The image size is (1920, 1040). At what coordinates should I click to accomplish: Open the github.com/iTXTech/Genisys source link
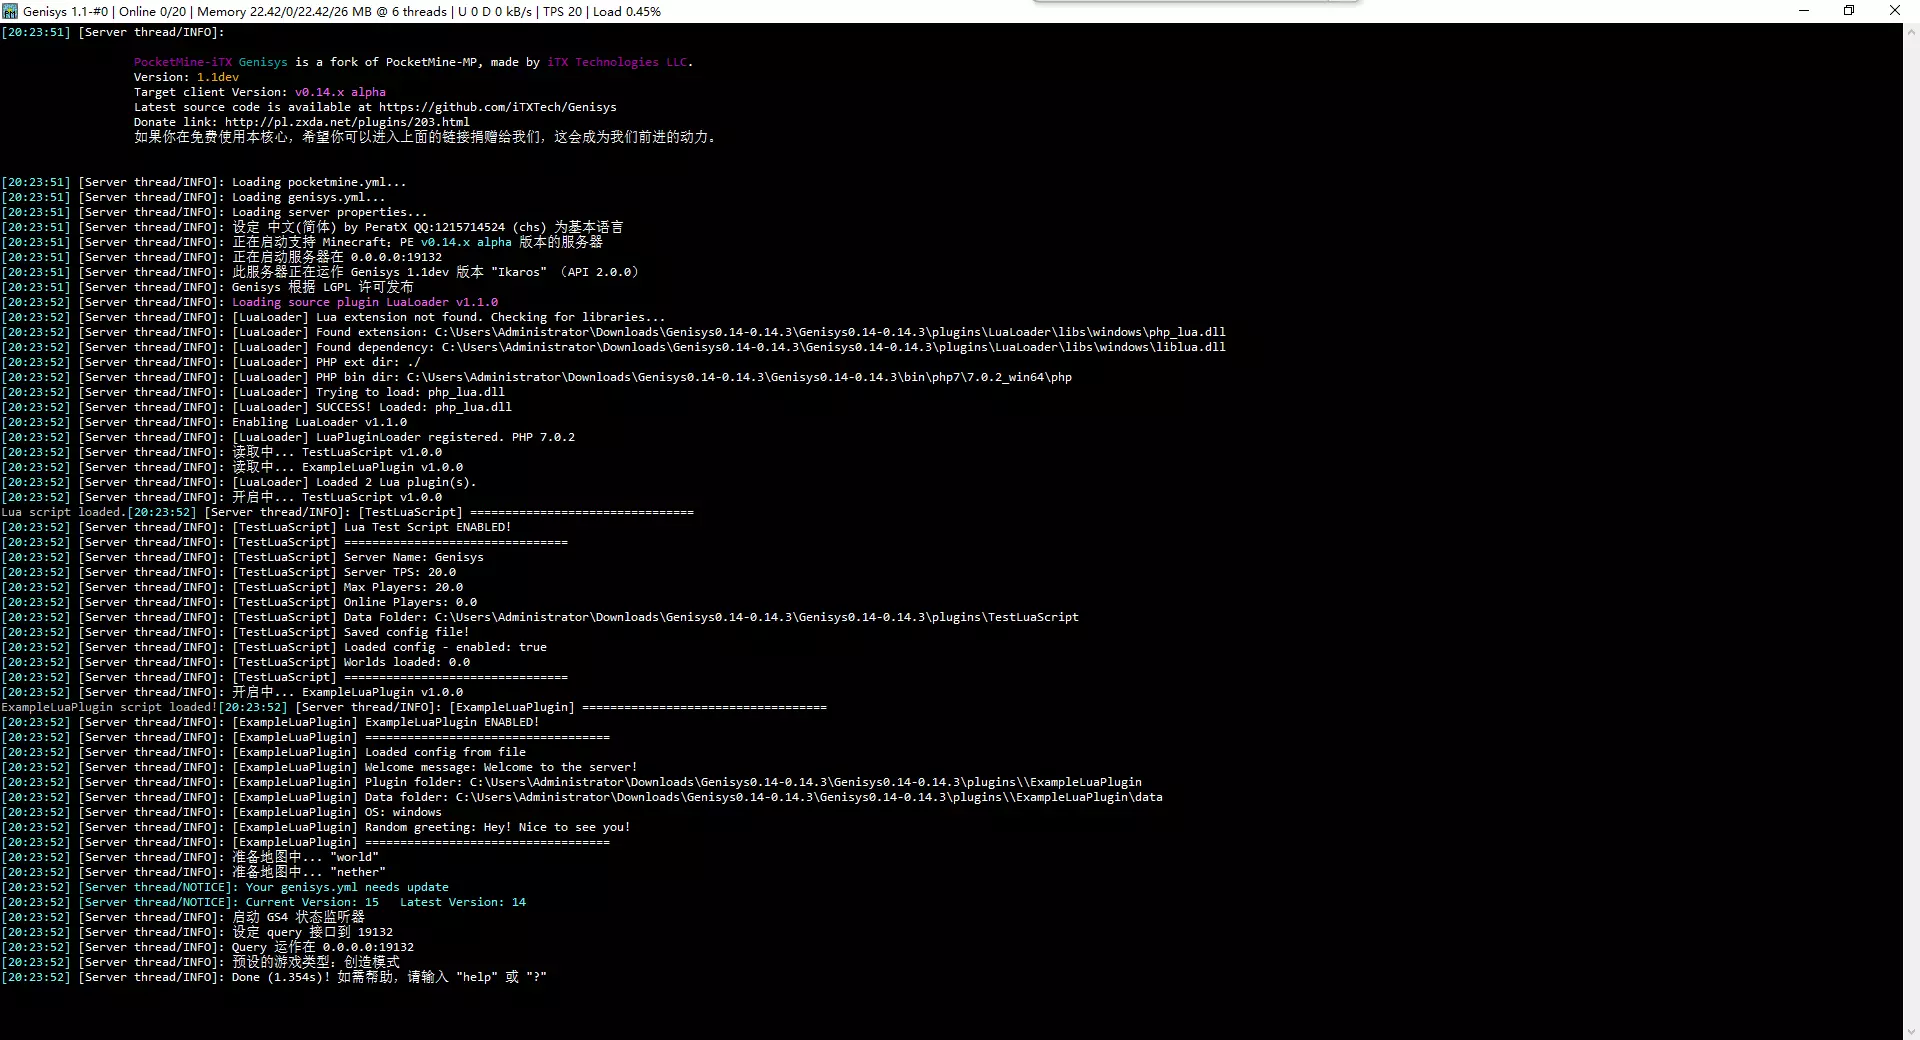coord(497,107)
